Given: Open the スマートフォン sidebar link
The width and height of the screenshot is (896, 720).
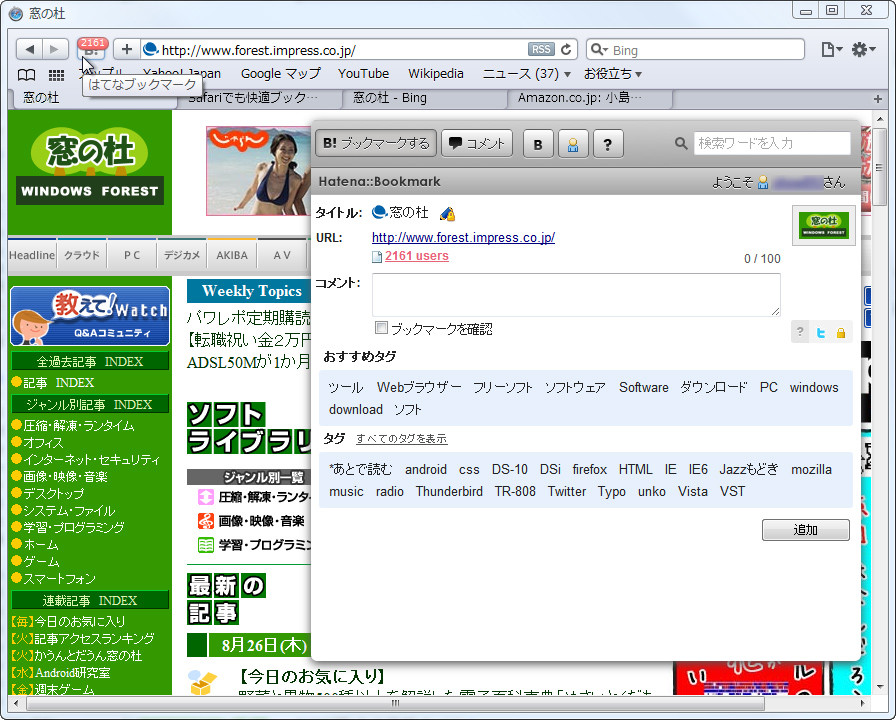Looking at the screenshot, I should coord(59,579).
